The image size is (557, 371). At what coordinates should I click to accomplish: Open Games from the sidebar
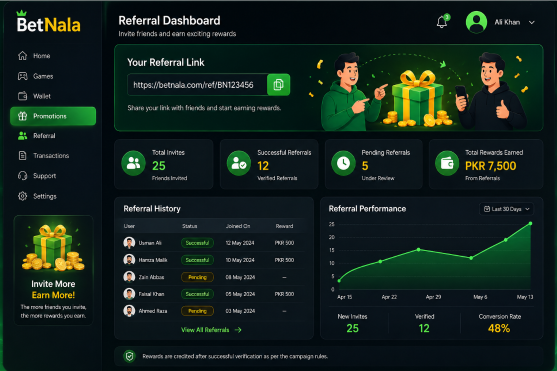(53, 76)
